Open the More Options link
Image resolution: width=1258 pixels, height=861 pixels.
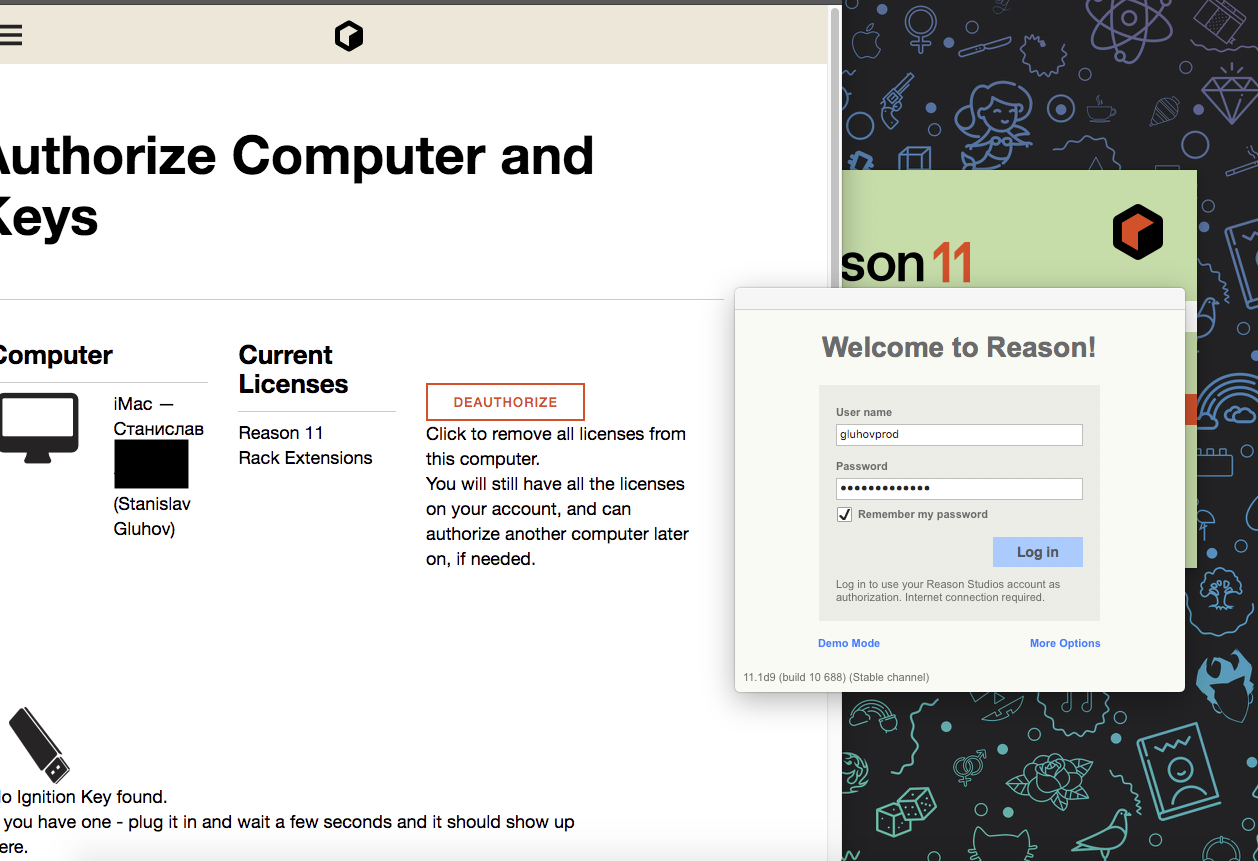(x=1065, y=643)
